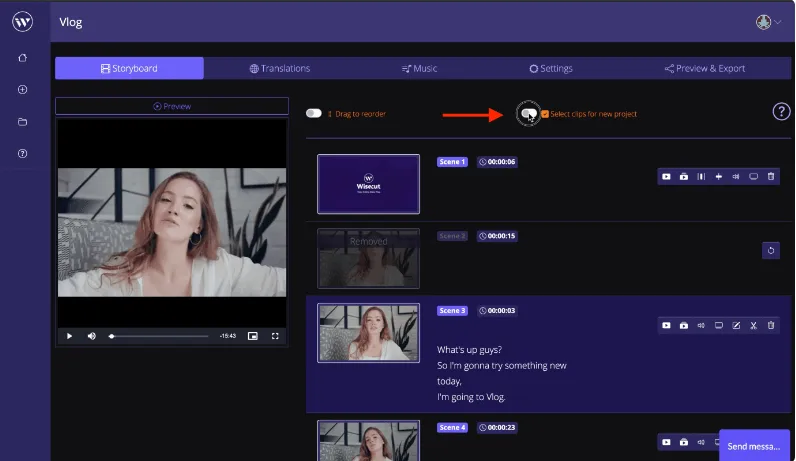
Task: Click the large help question mark icon
Action: click(x=781, y=111)
